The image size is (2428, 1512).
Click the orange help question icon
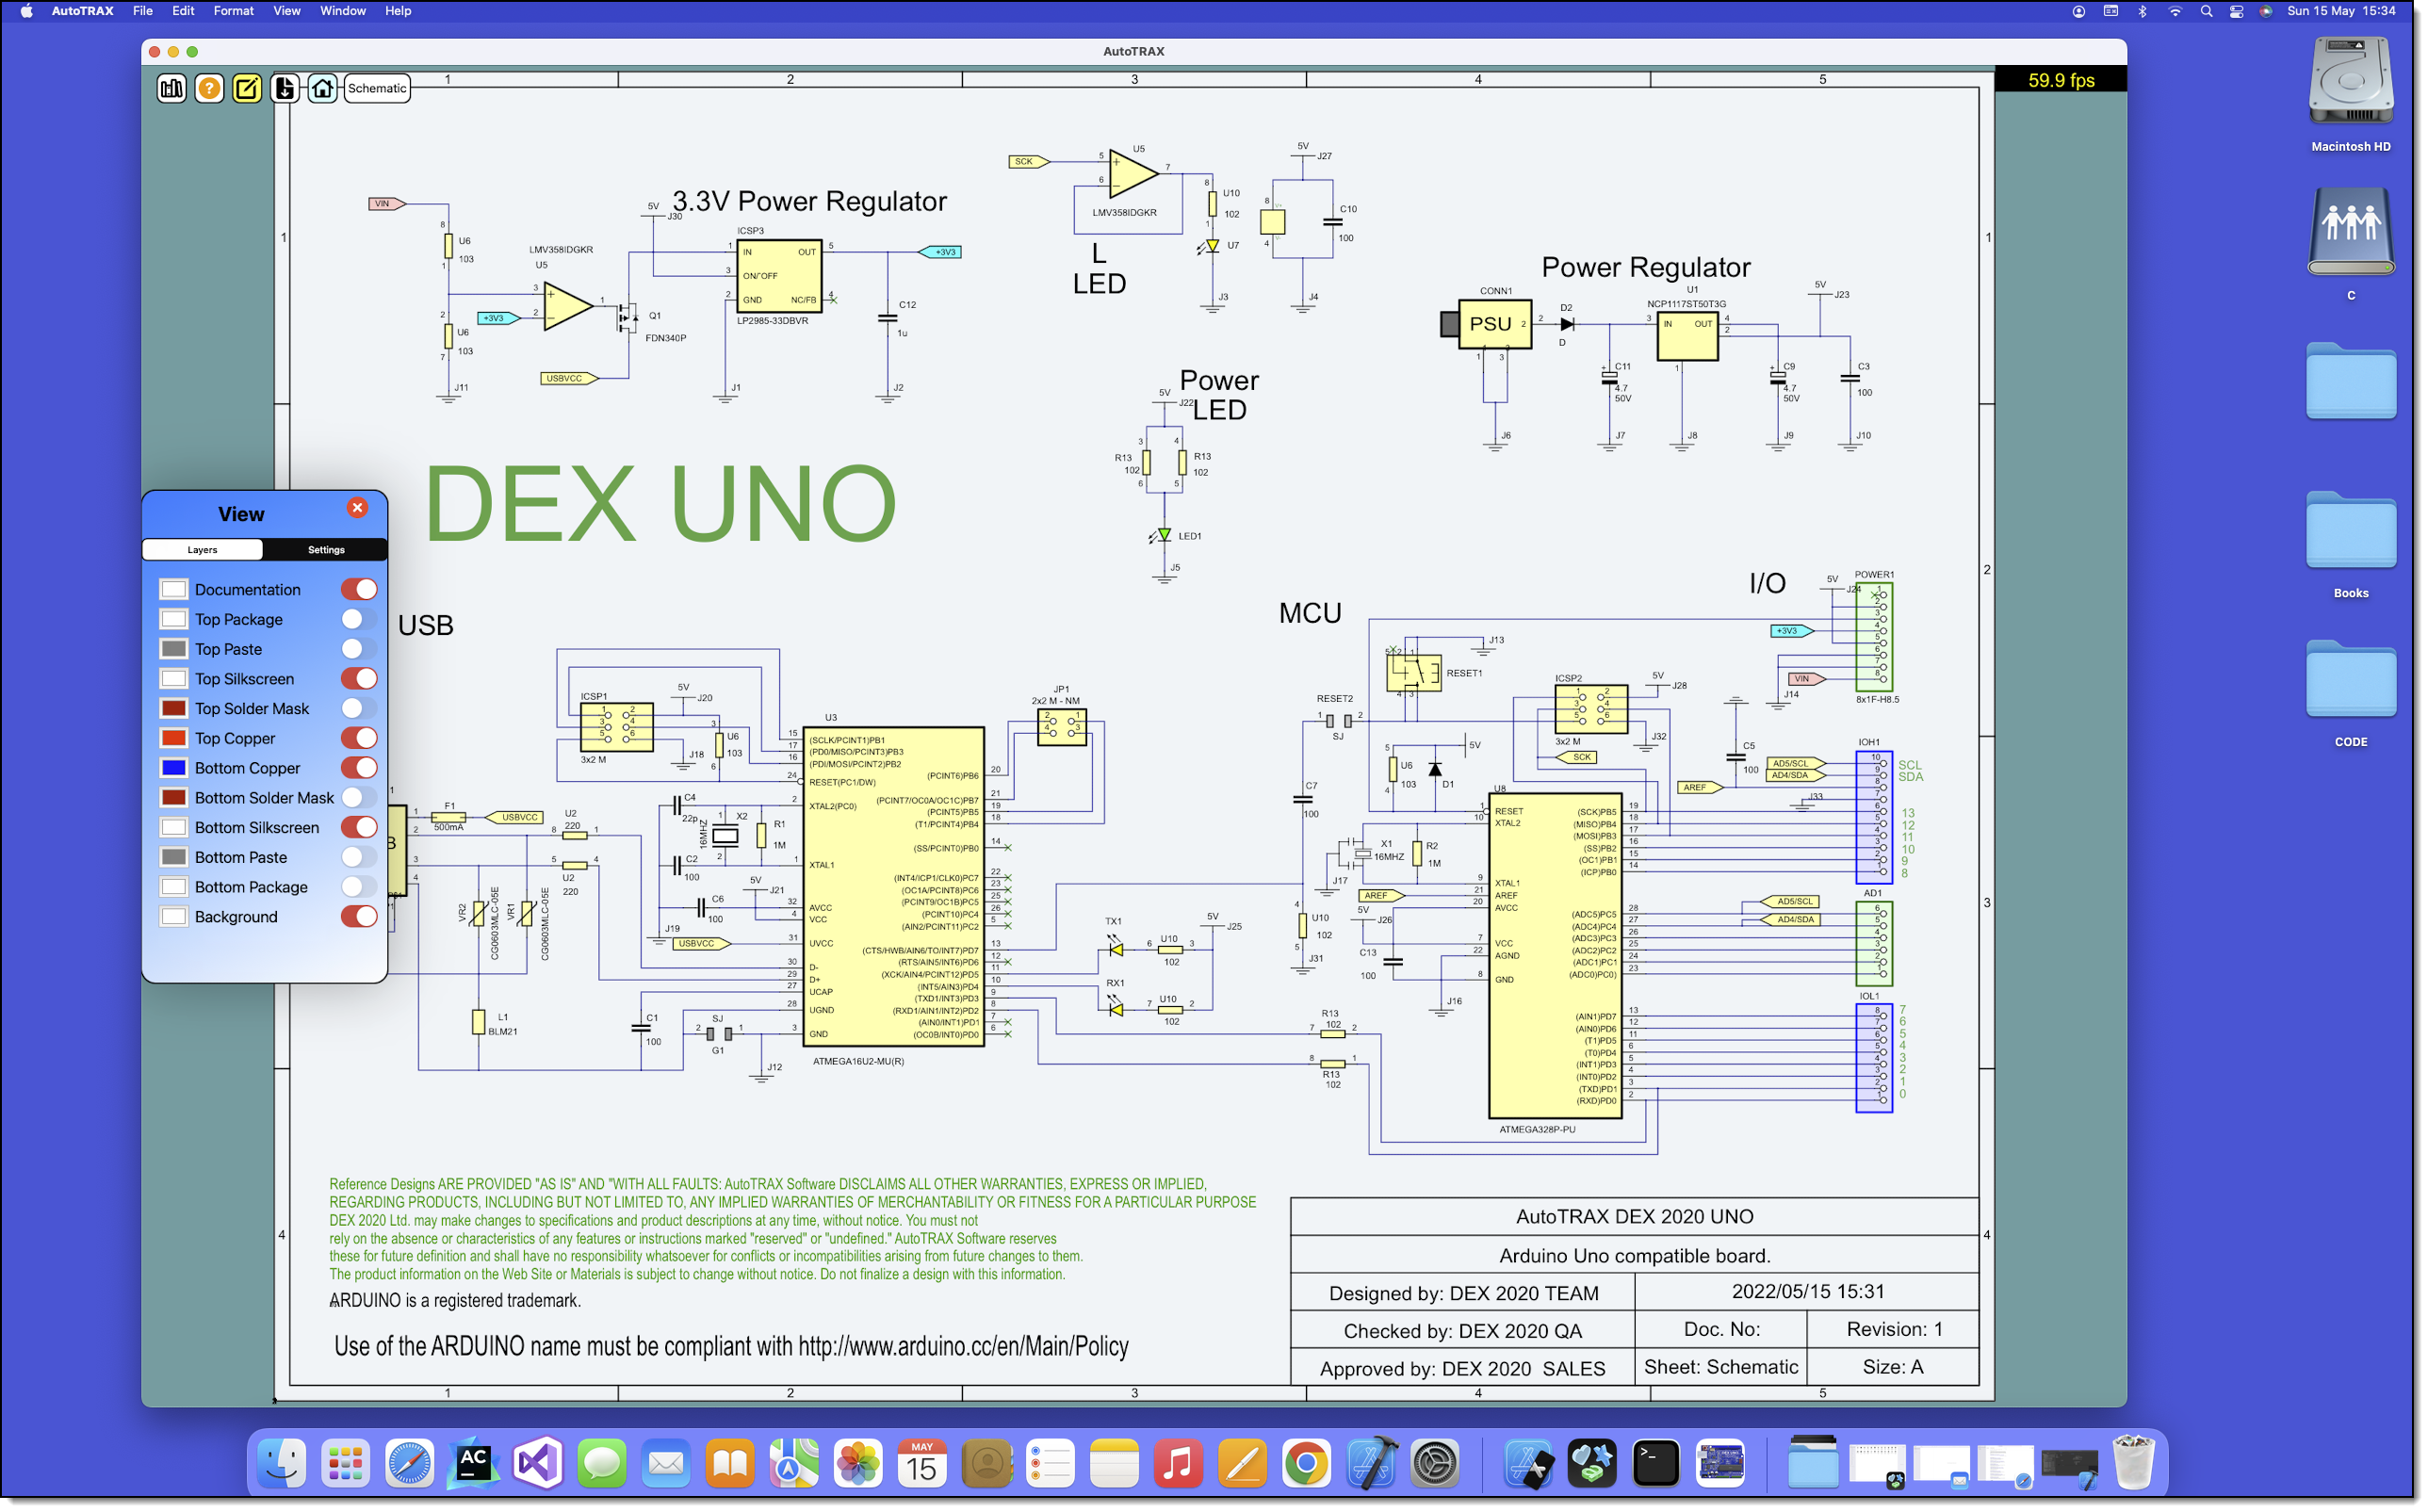tap(209, 88)
